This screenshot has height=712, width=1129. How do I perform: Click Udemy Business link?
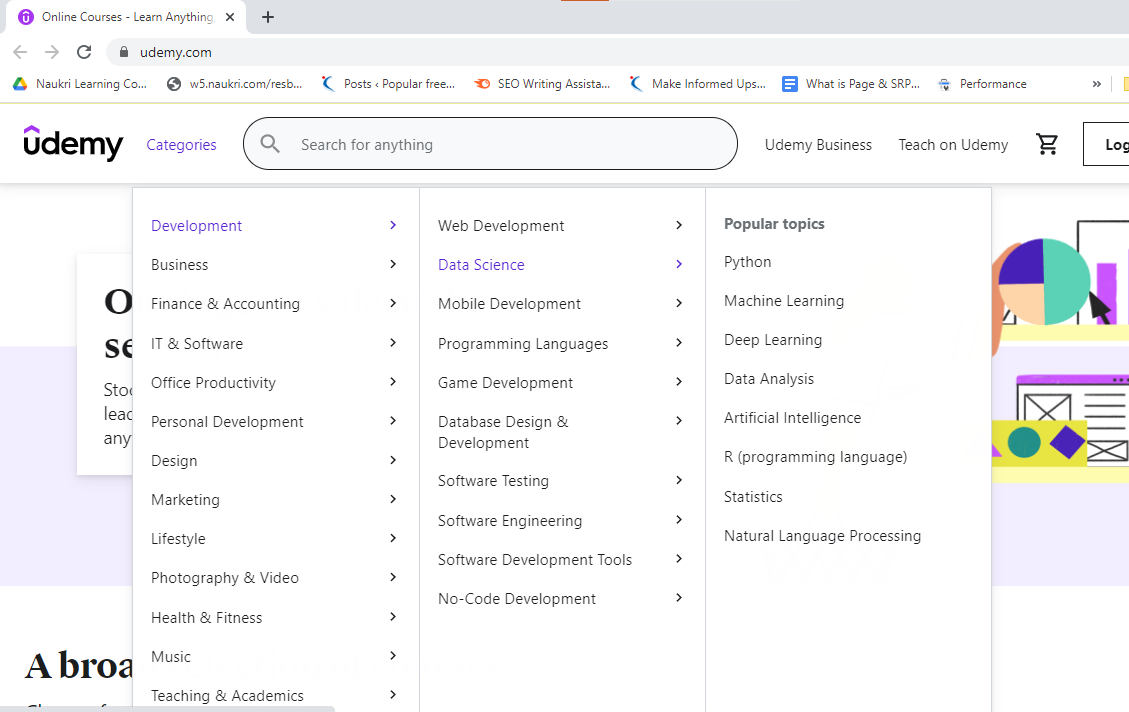tap(818, 145)
